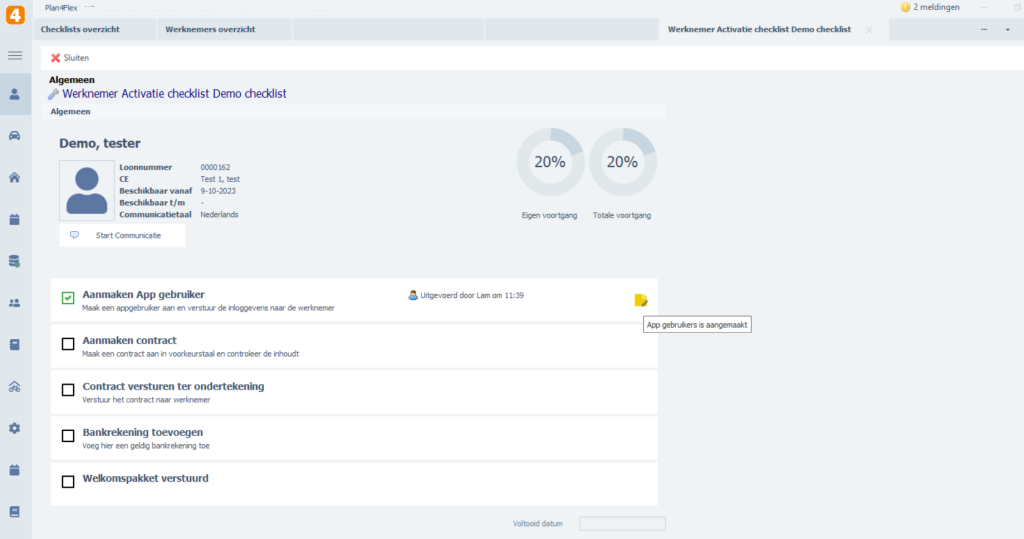Click the Eigen voortgang 20% progress ring
Viewport: 1024px width, 539px height.
pos(549,161)
